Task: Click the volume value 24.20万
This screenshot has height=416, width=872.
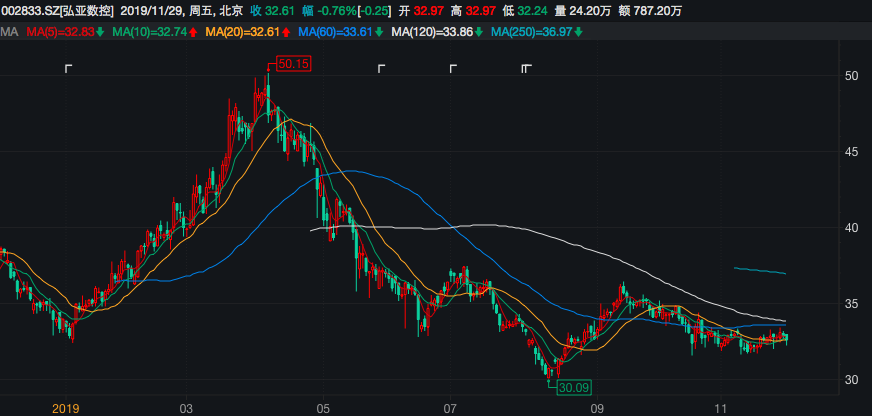Action: [x=591, y=11]
